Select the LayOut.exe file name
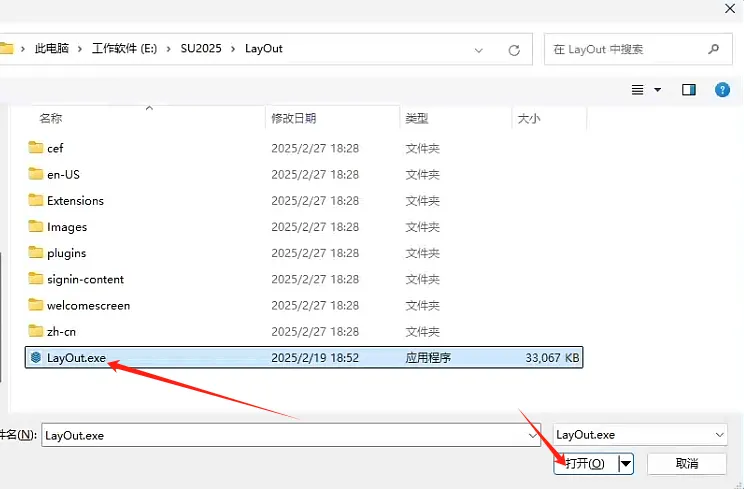 (76, 358)
